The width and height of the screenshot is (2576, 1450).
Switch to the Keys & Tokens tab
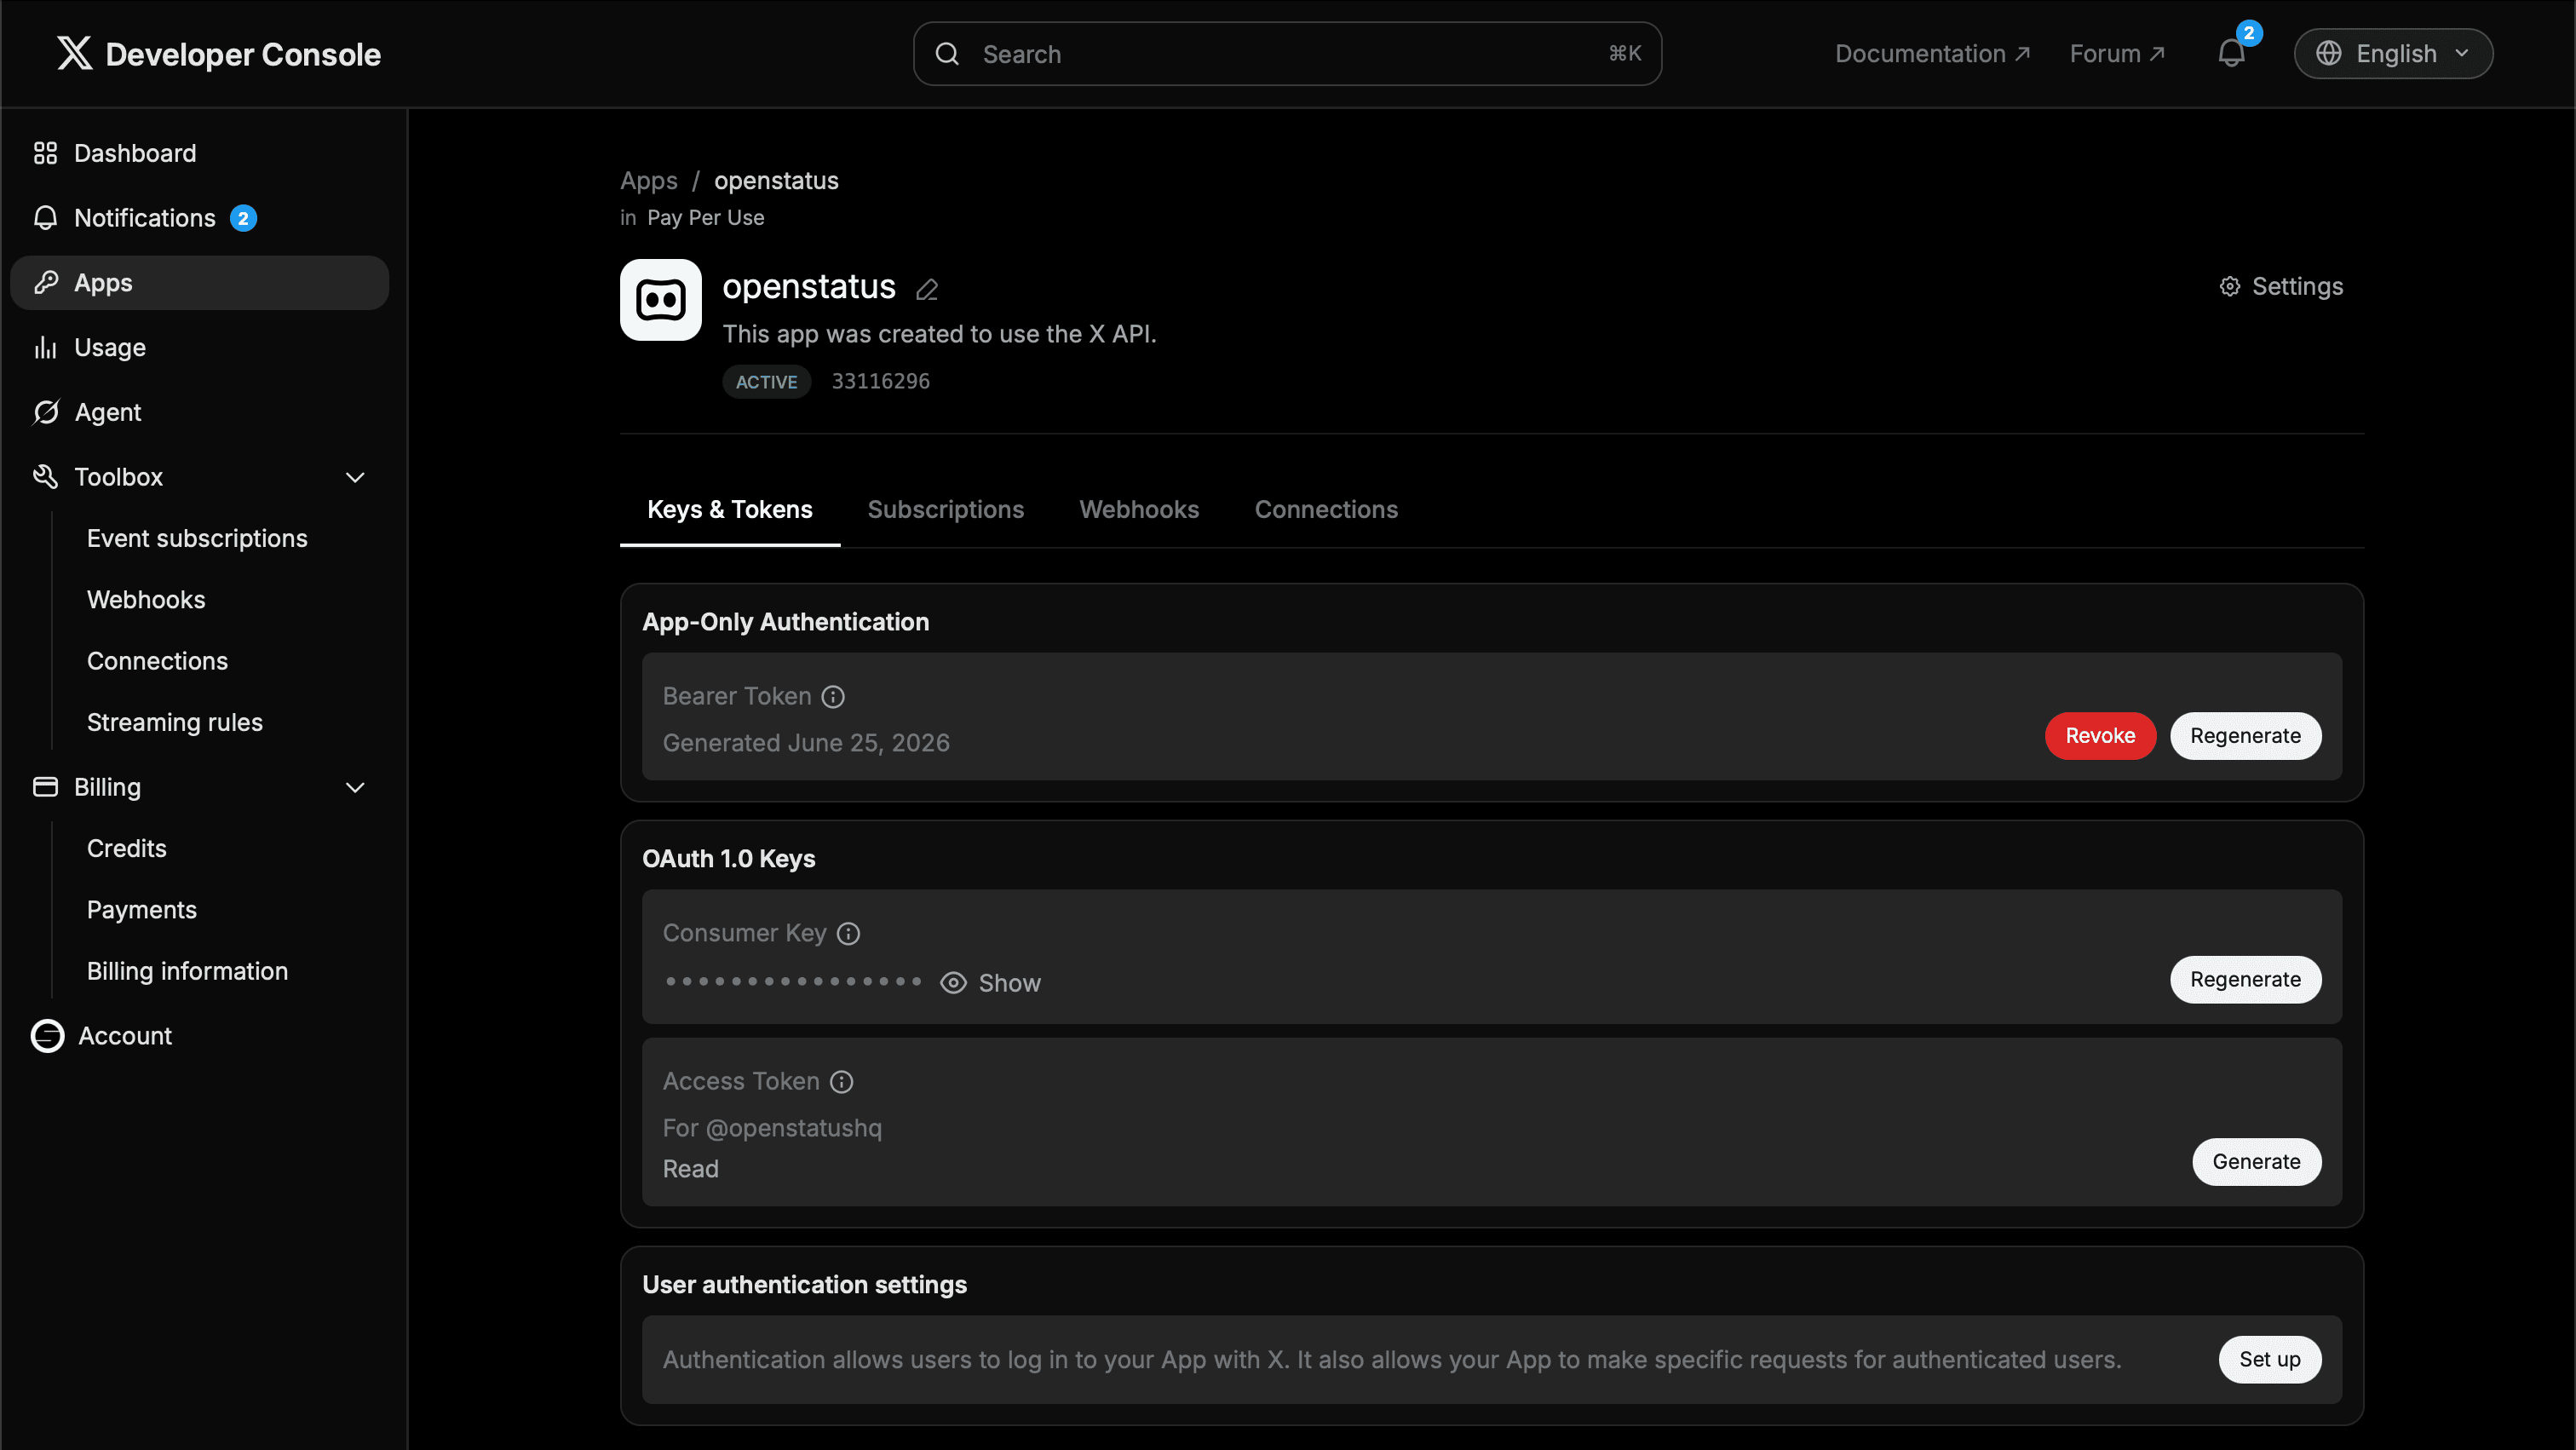click(730, 509)
